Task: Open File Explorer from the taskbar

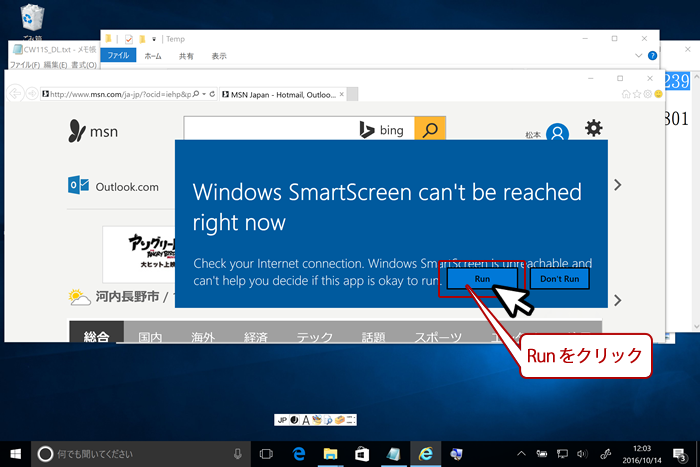Action: [x=330, y=454]
